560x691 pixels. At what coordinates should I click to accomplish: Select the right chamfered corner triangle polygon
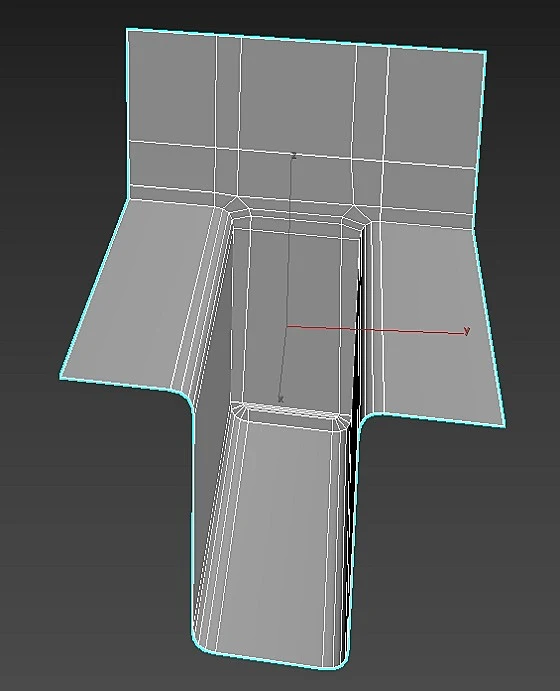[356, 213]
